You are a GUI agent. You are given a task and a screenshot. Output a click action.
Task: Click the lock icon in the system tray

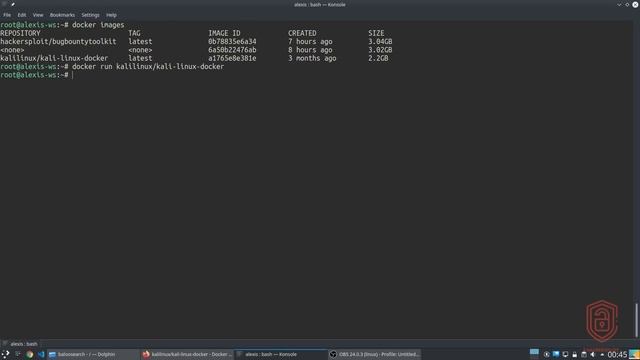[x=575, y=354]
